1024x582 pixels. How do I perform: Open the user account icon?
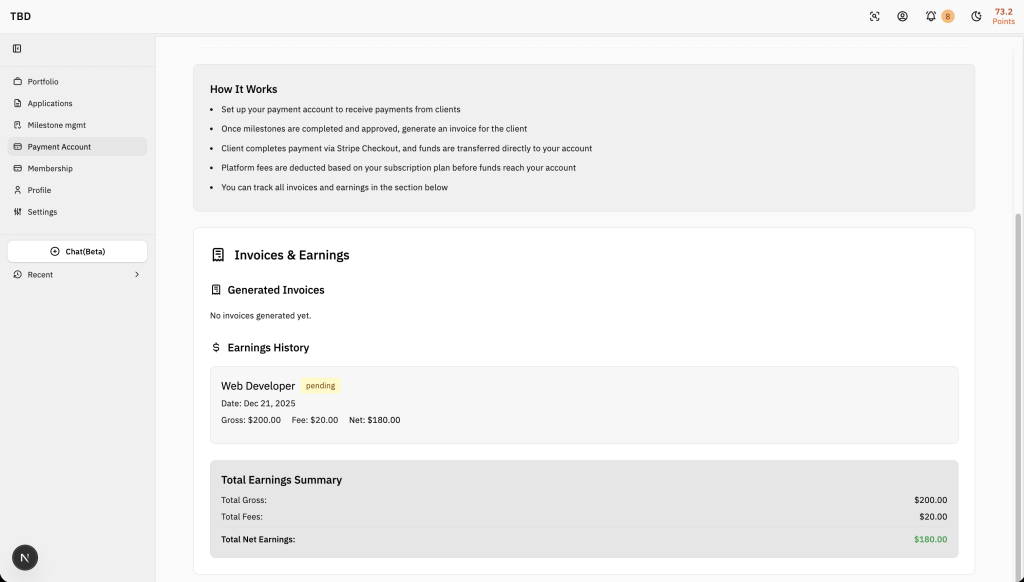(x=902, y=16)
